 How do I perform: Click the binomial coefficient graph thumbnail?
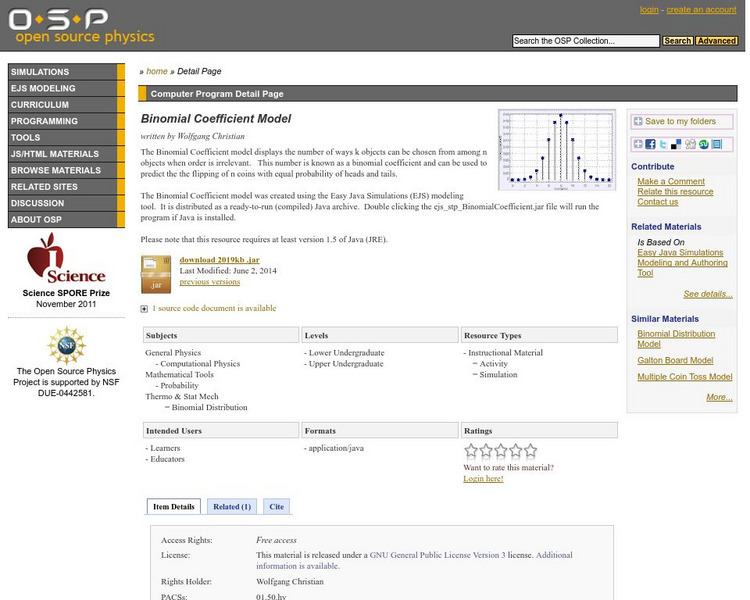(x=557, y=149)
